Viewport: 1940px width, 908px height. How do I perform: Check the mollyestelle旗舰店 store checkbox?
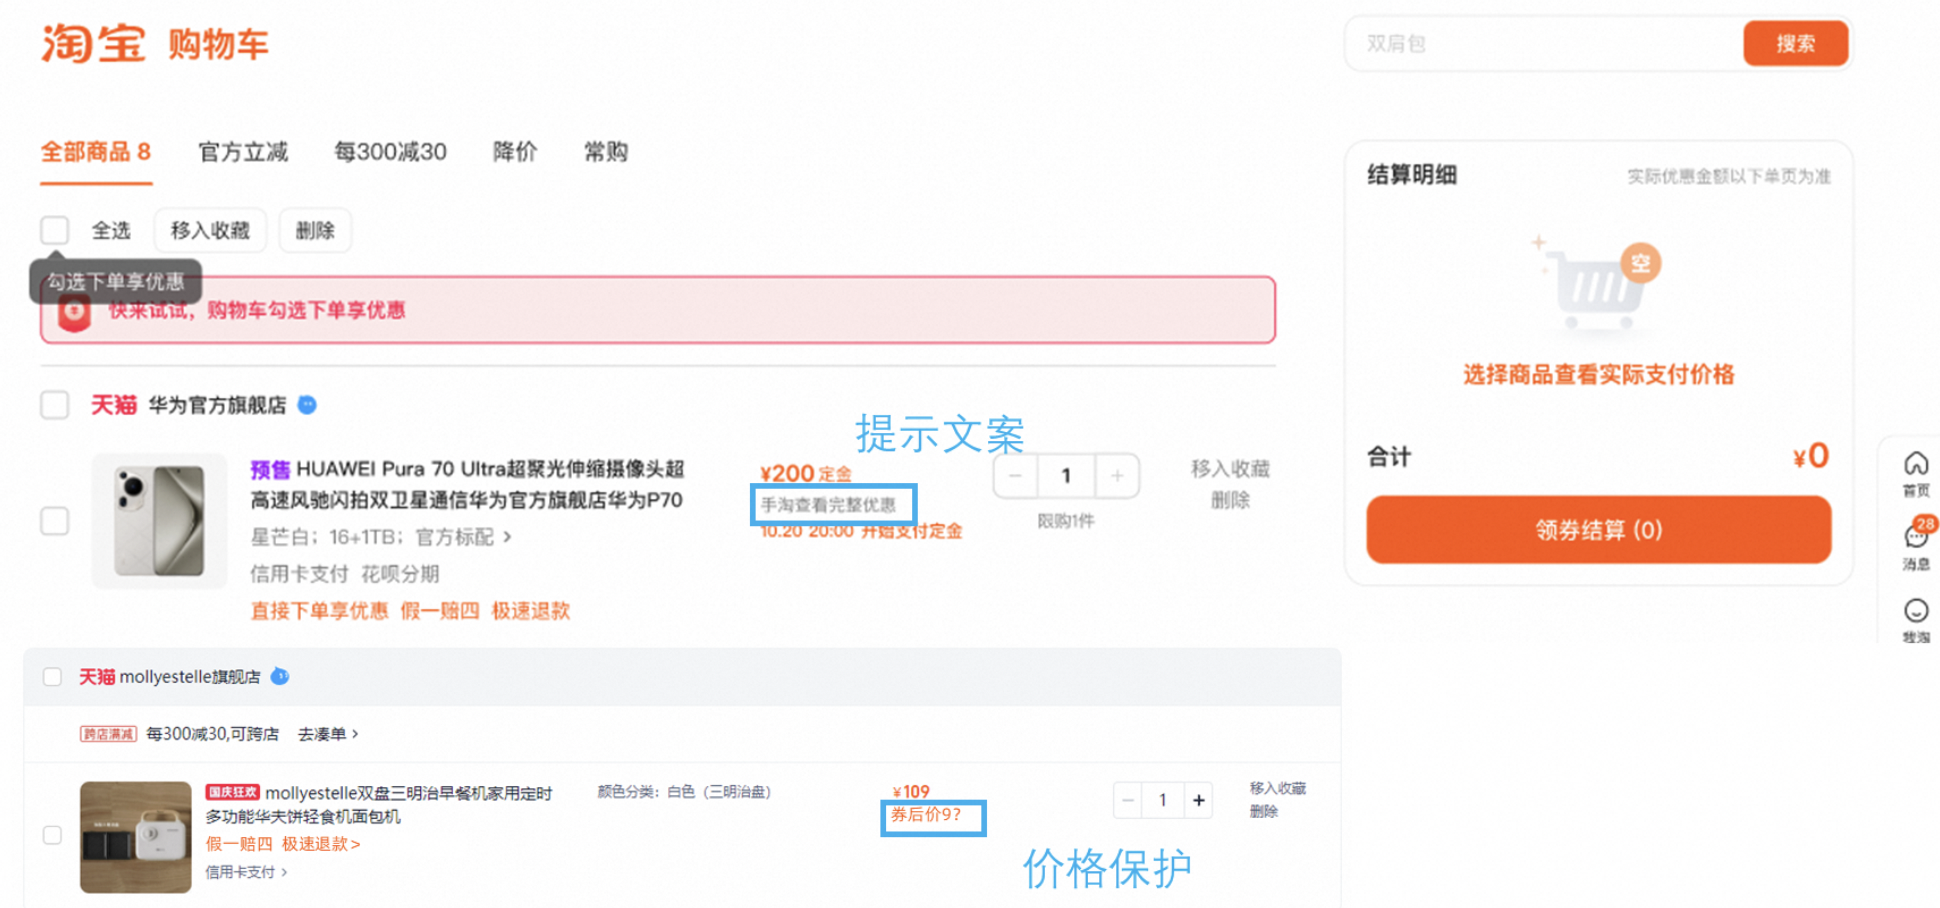52,677
